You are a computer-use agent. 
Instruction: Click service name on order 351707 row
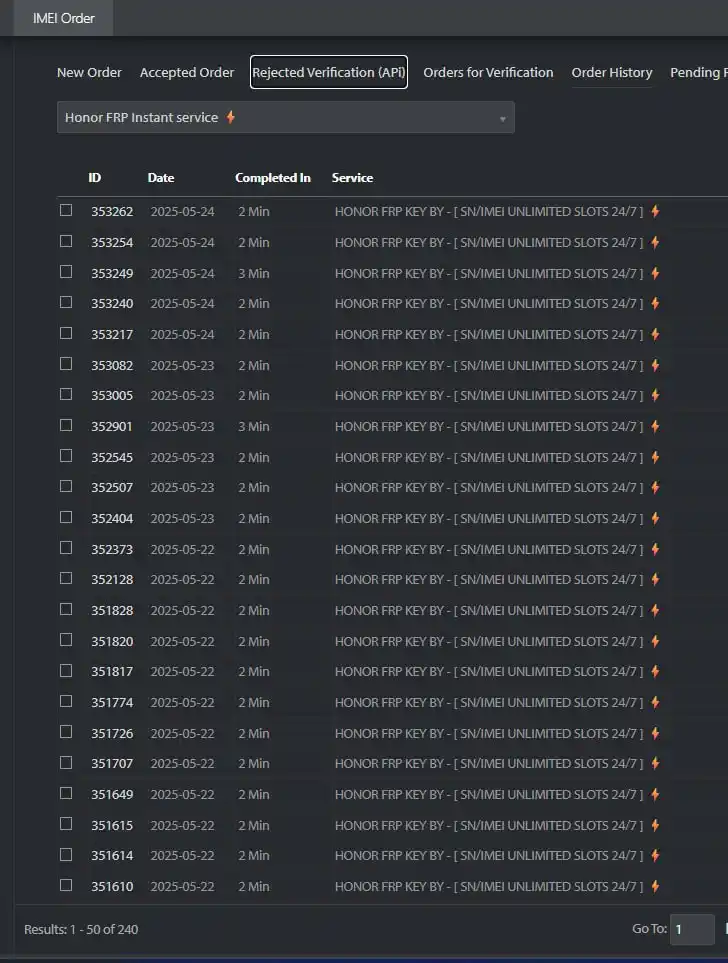coord(489,763)
